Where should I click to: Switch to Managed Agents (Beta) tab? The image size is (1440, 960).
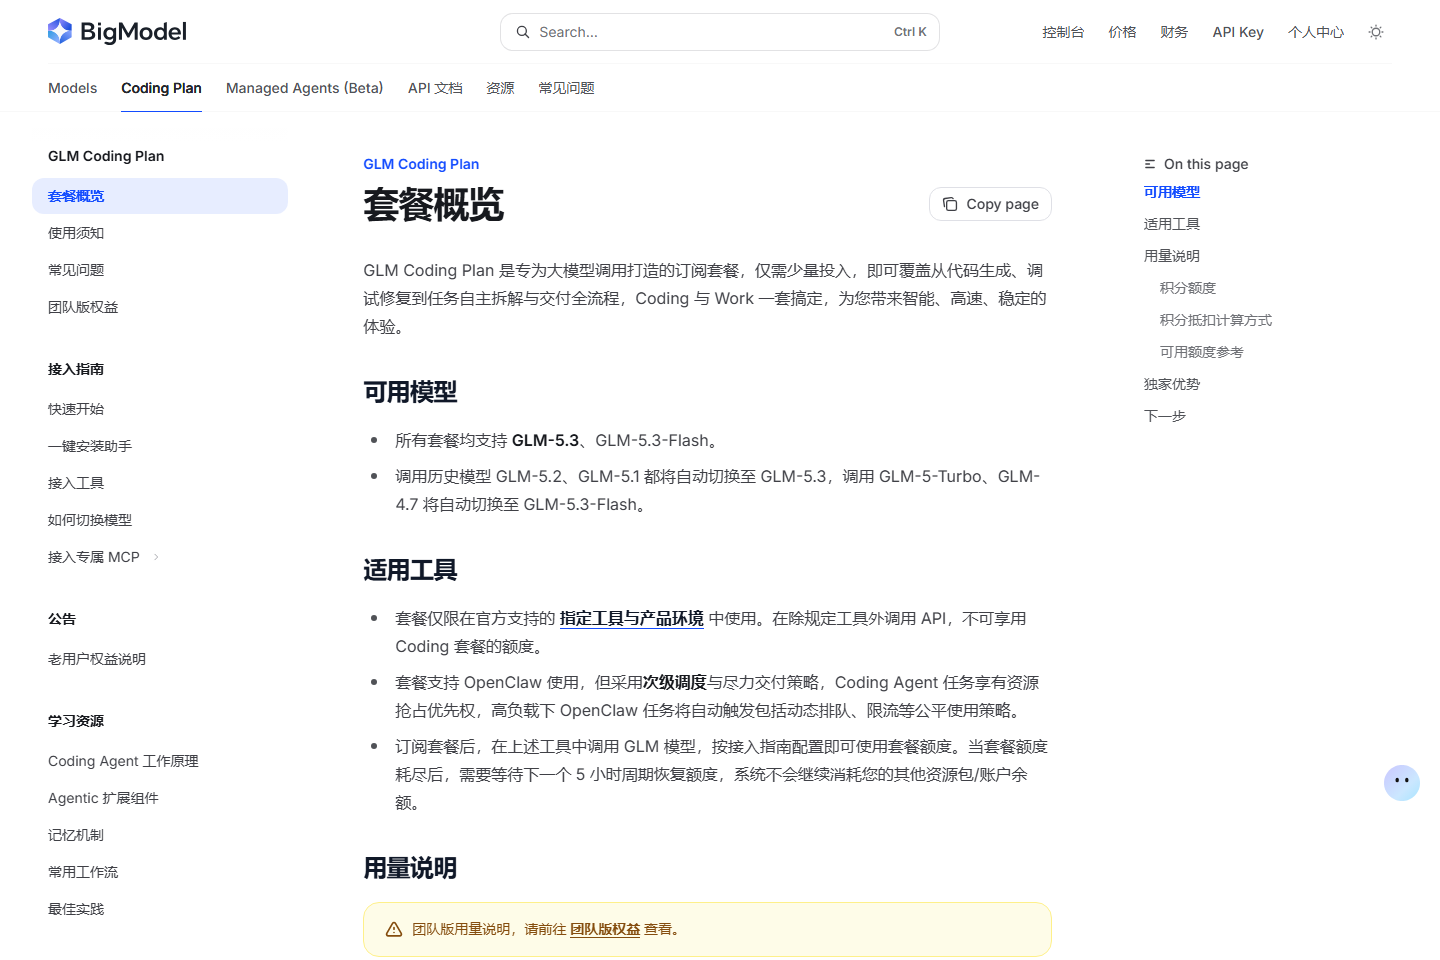tap(305, 88)
